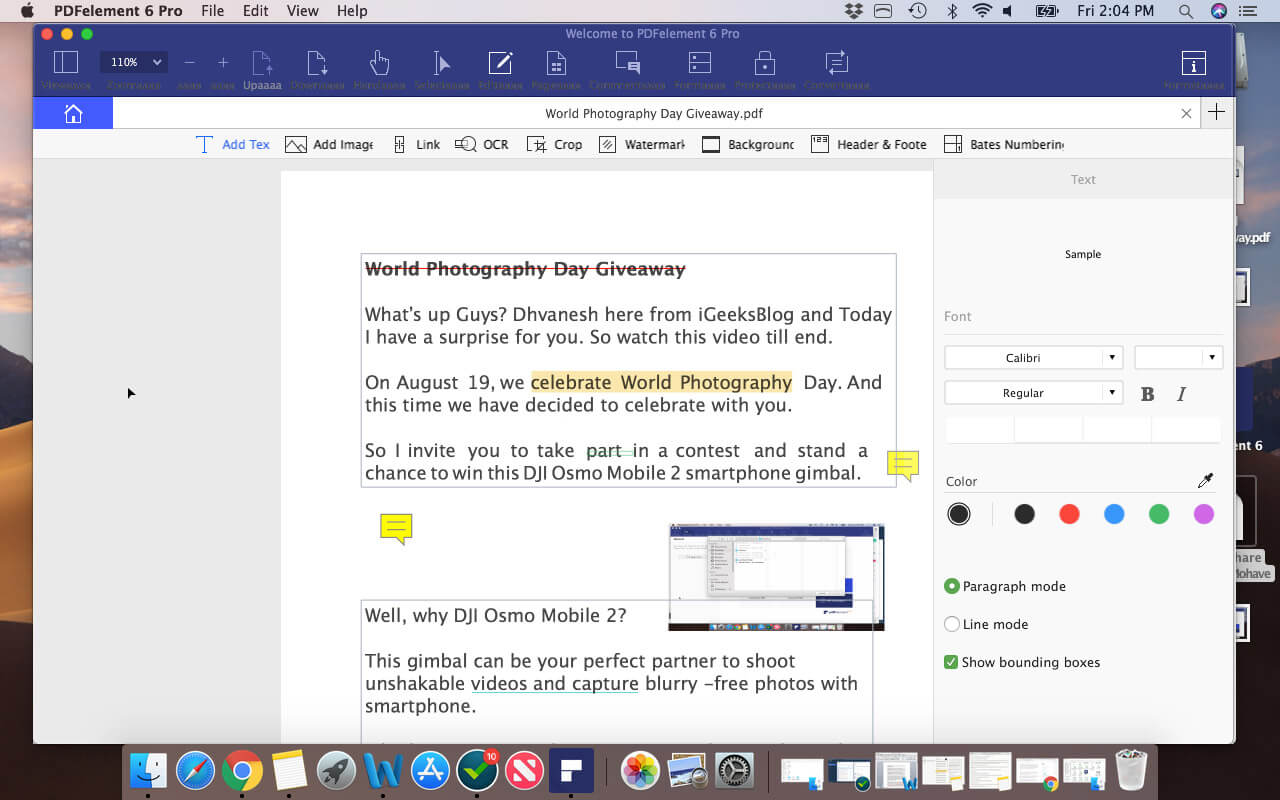Toggle Bold formatting
1280x800 pixels.
pos(1147,394)
